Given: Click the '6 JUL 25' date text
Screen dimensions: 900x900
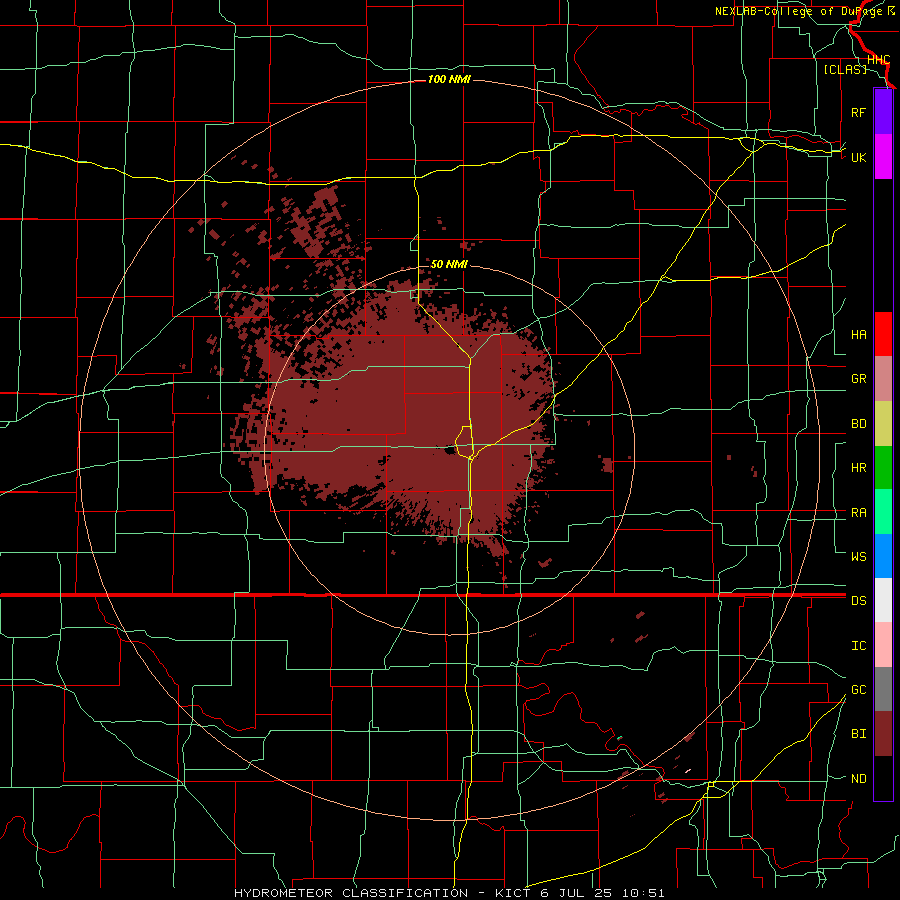Looking at the screenshot, I should point(577,893).
